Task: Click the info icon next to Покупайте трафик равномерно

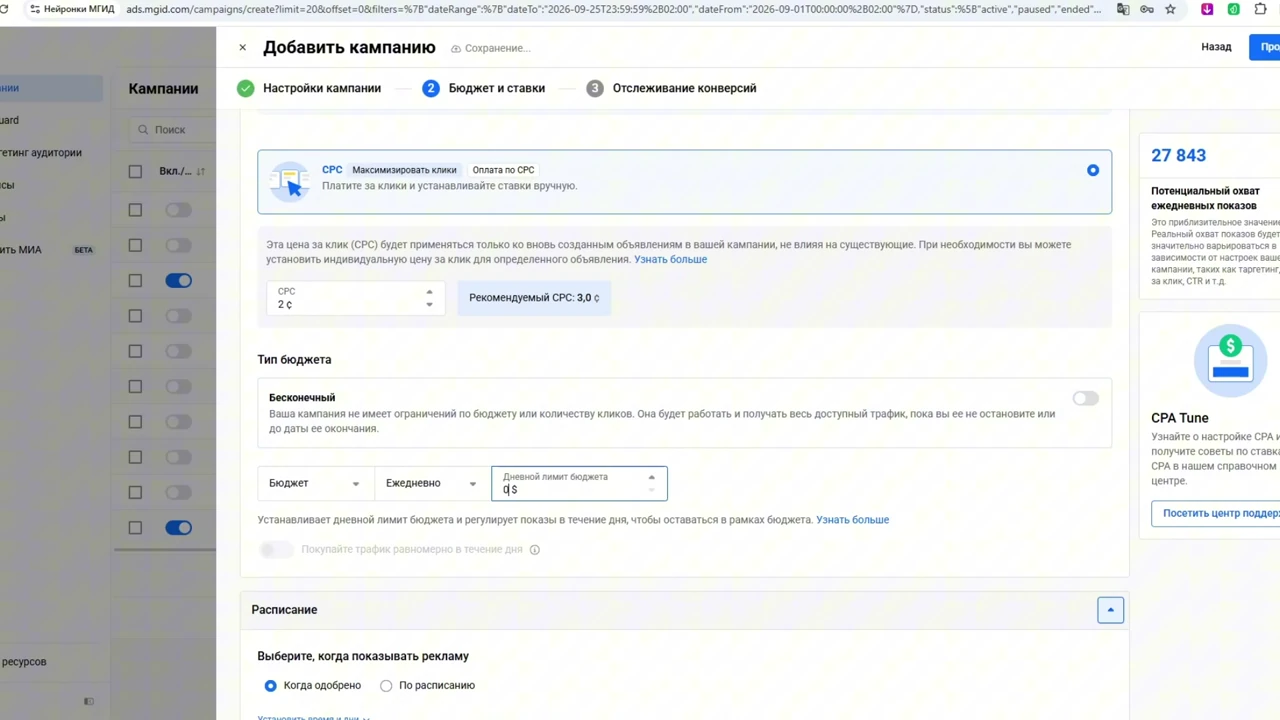Action: click(x=534, y=550)
